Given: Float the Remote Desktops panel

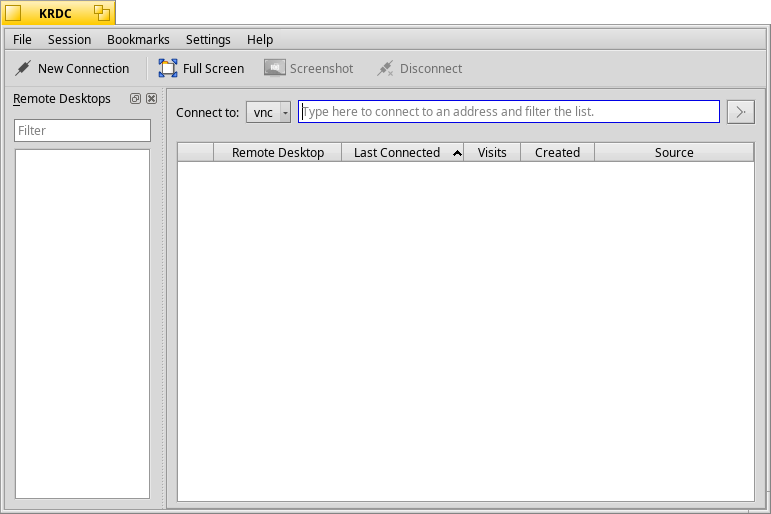Looking at the screenshot, I should click(x=135, y=98).
